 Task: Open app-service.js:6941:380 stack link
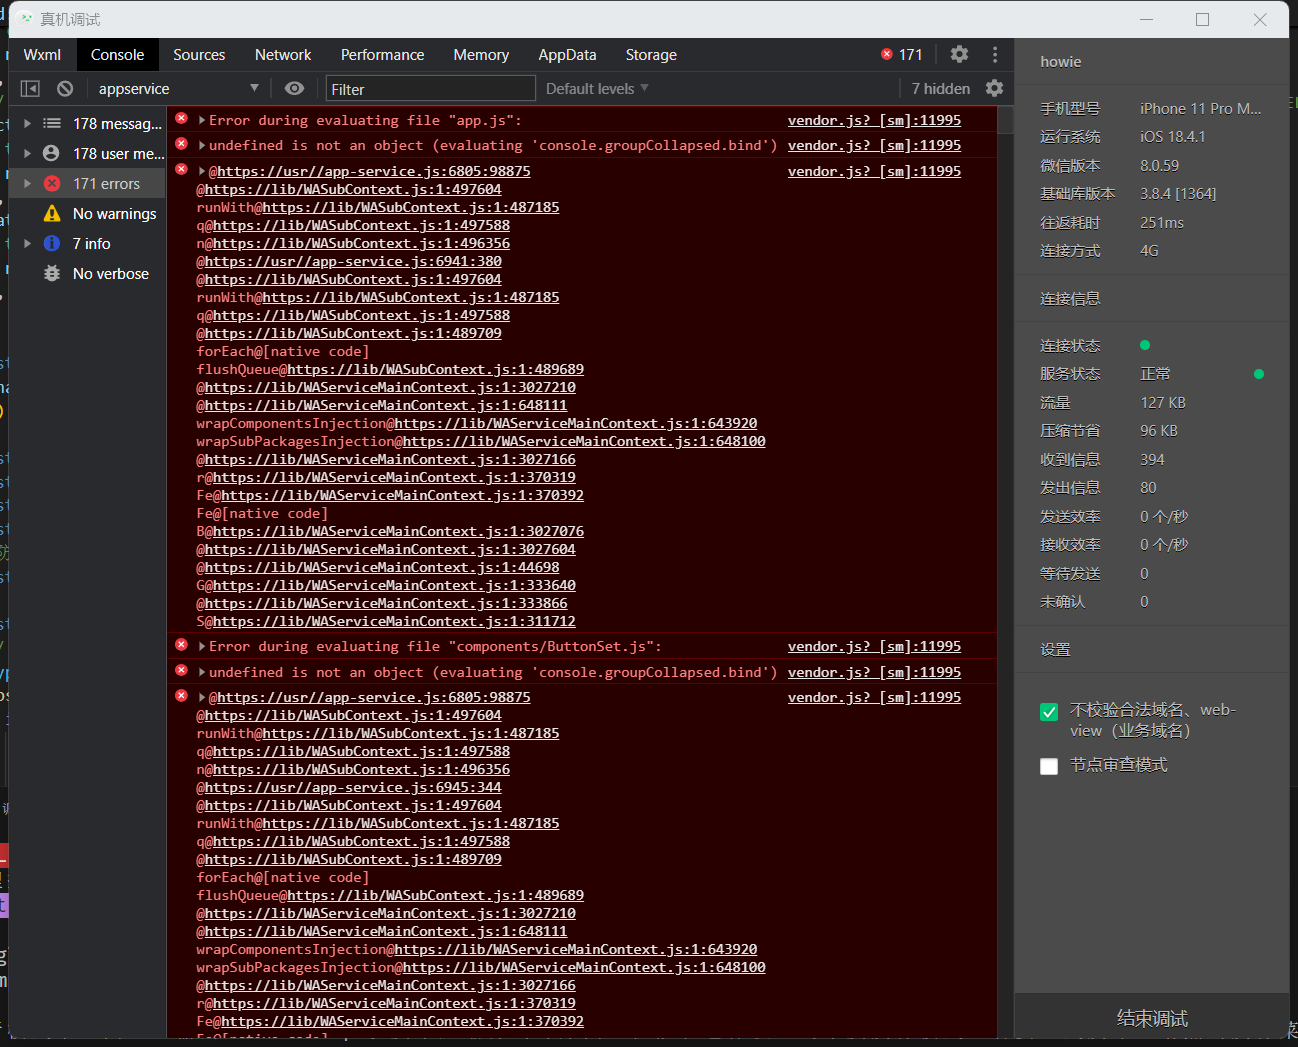(x=353, y=261)
